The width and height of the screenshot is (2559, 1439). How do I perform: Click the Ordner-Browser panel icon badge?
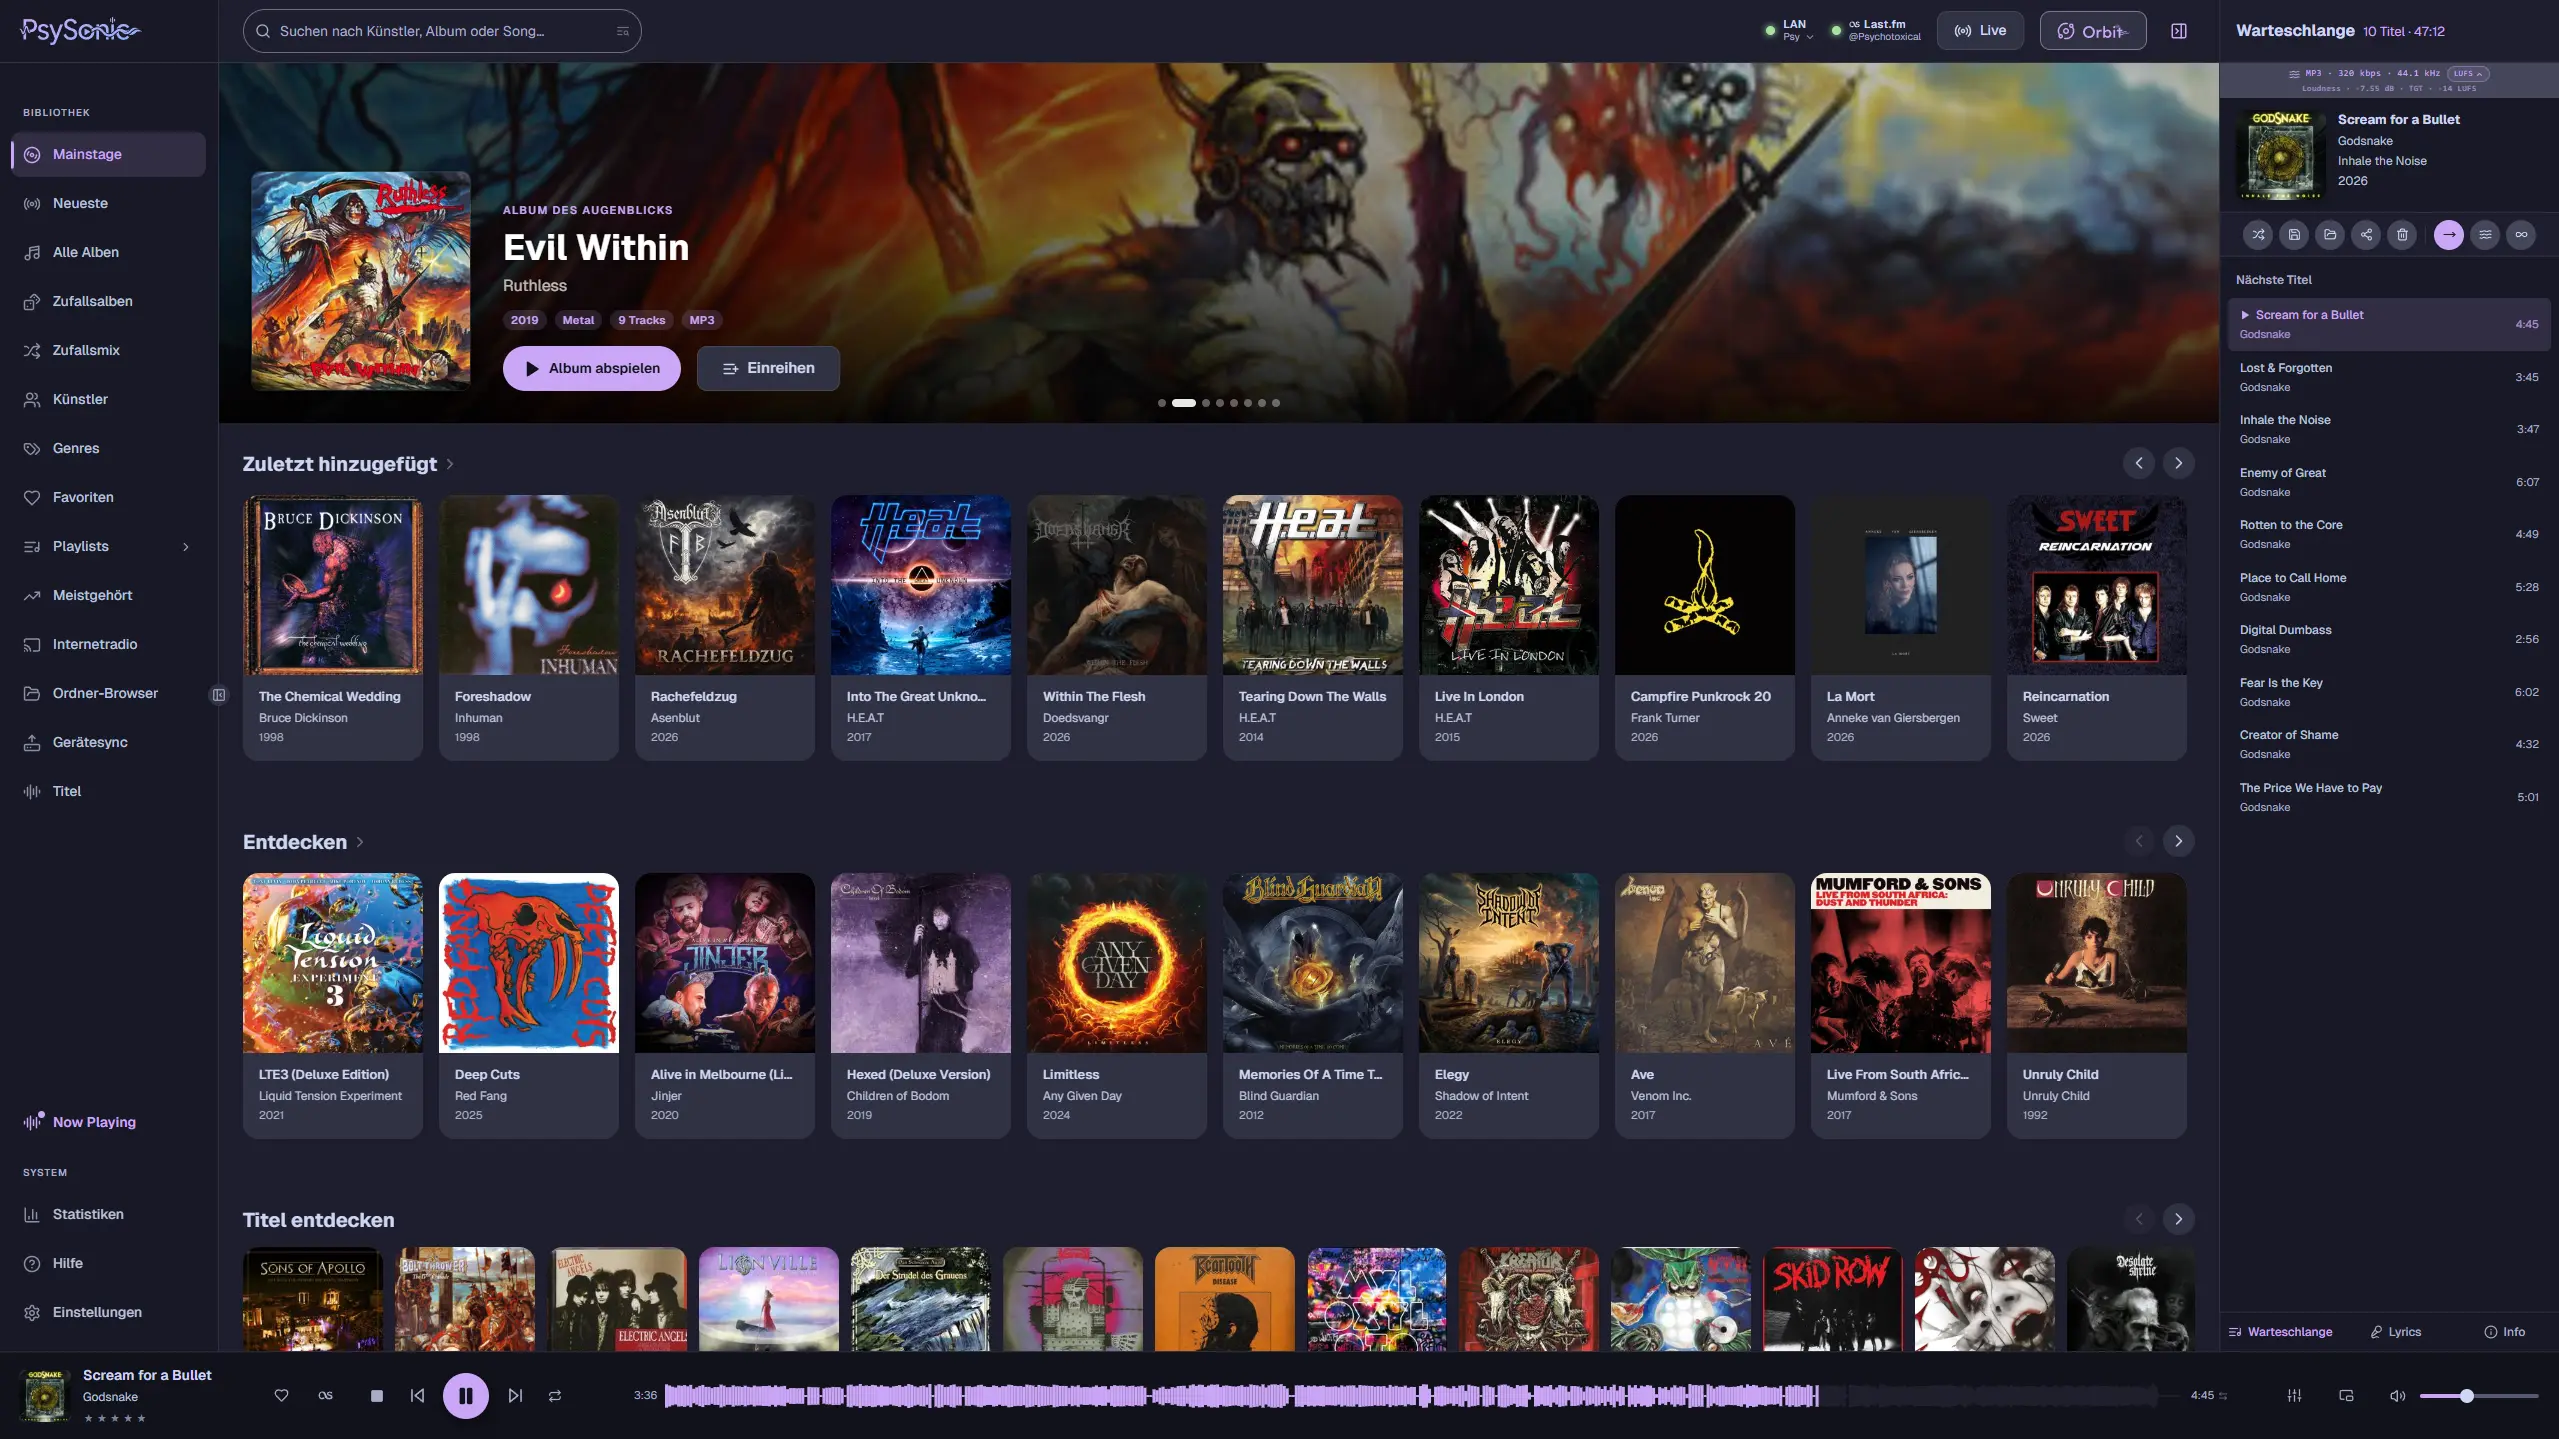point(219,695)
